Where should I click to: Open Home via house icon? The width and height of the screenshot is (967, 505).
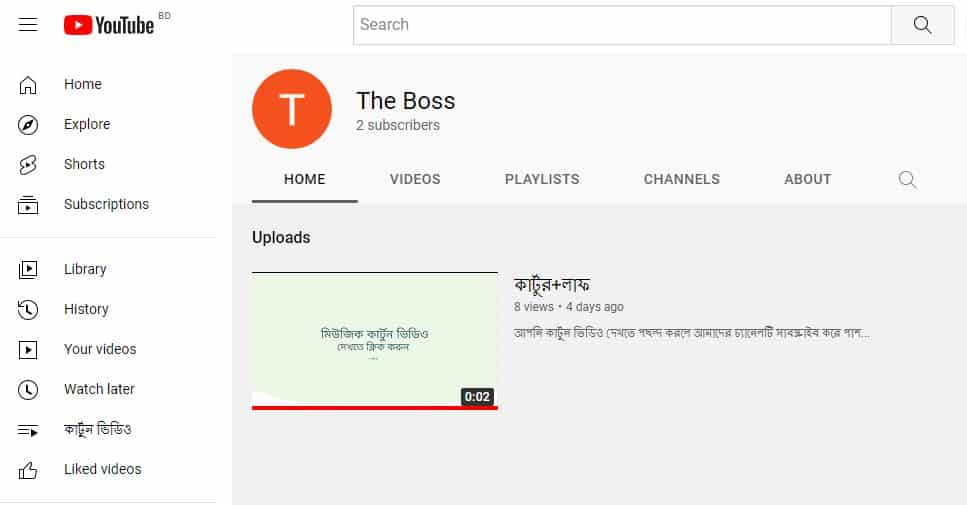pos(28,84)
